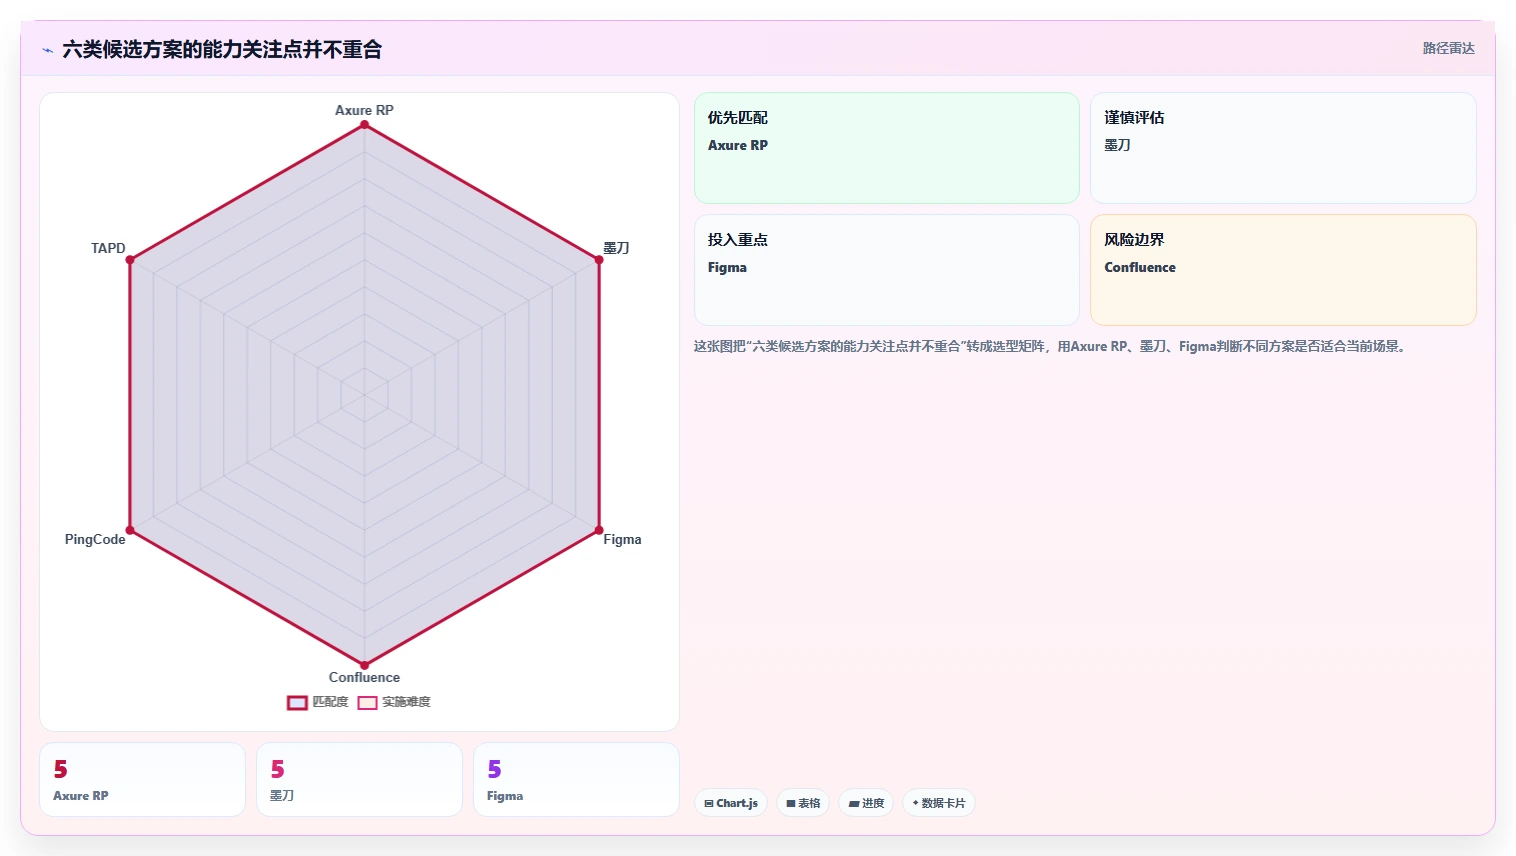1516x856 pixels.
Task: Open the 投入重点 Figma card
Action: pos(887,270)
